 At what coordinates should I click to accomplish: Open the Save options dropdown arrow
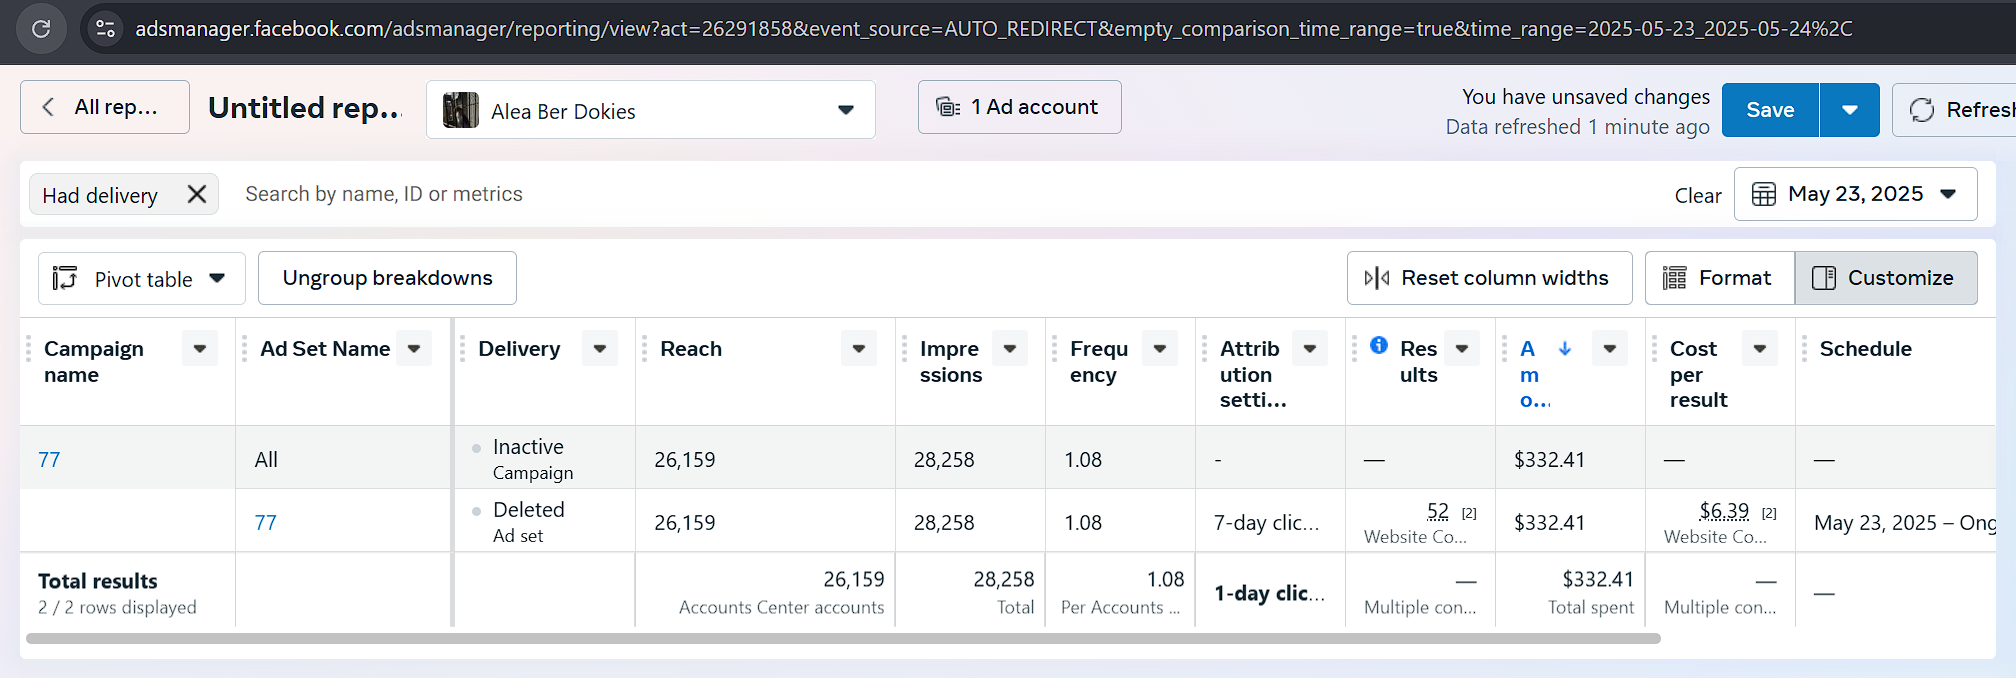(x=1849, y=110)
